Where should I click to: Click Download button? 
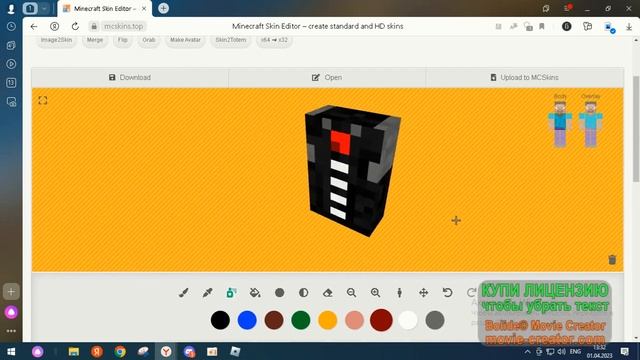point(130,78)
